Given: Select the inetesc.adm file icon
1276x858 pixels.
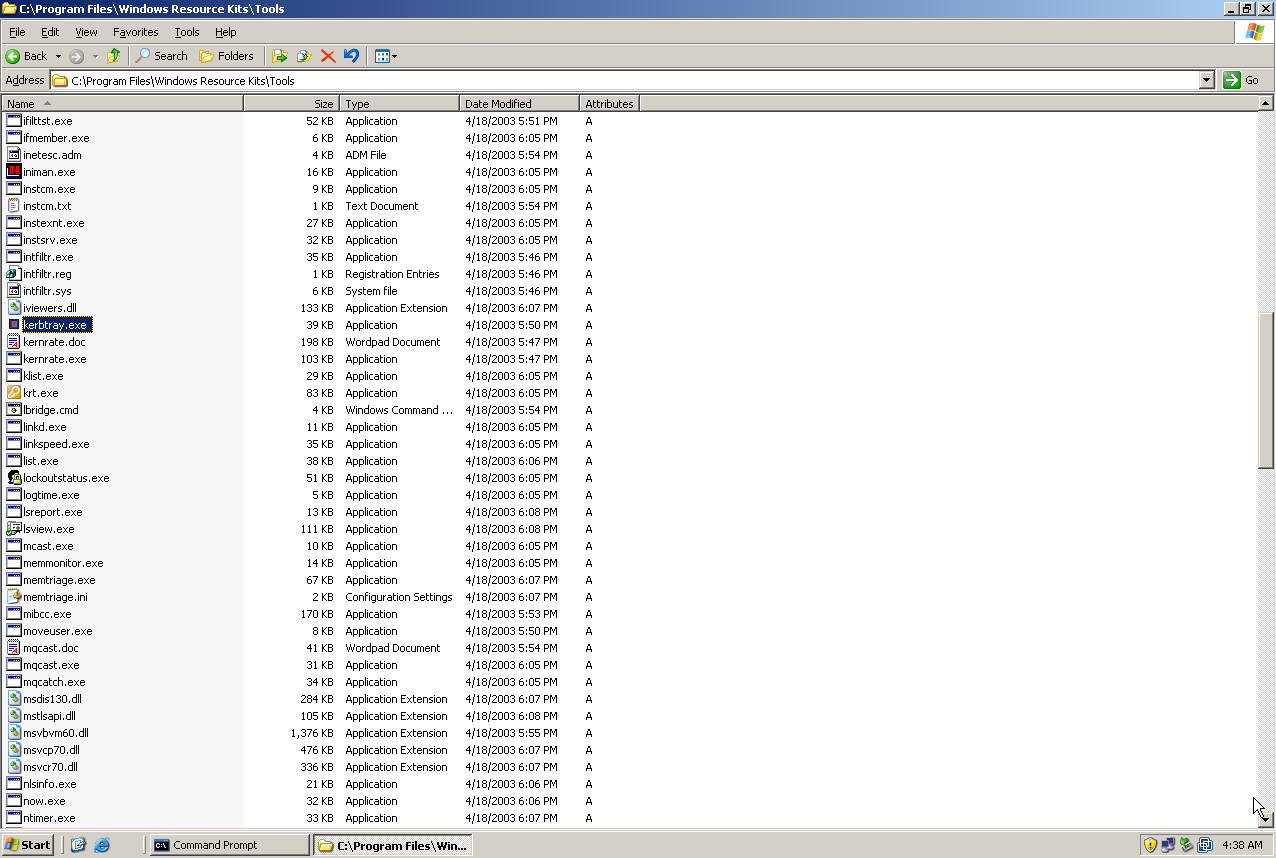Looking at the screenshot, I should [14, 155].
